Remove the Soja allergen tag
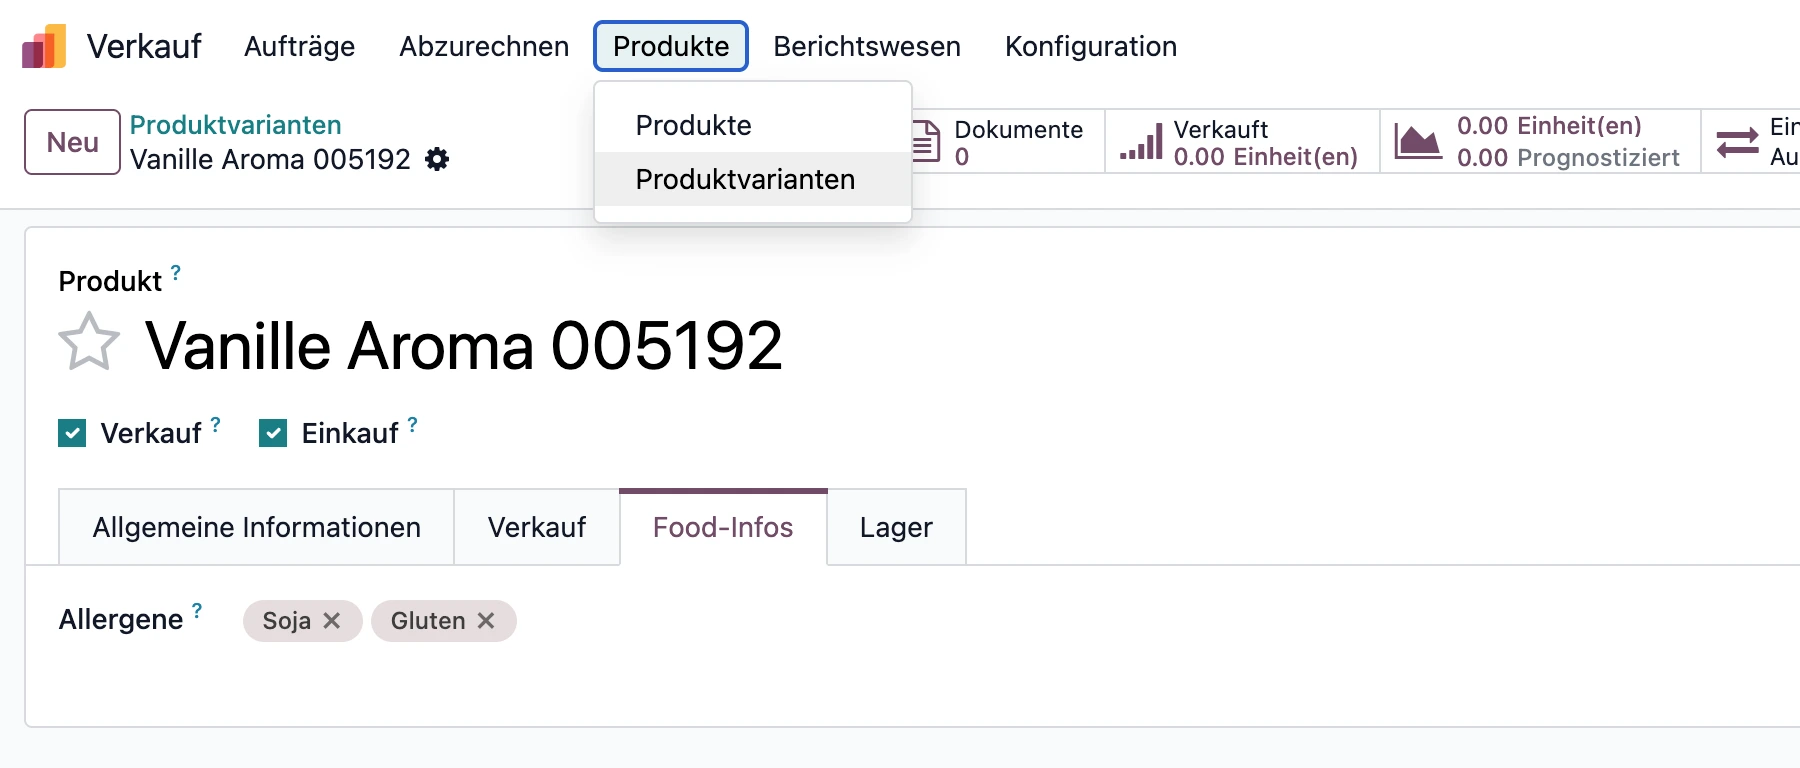Viewport: 1800px width, 768px height. (332, 621)
